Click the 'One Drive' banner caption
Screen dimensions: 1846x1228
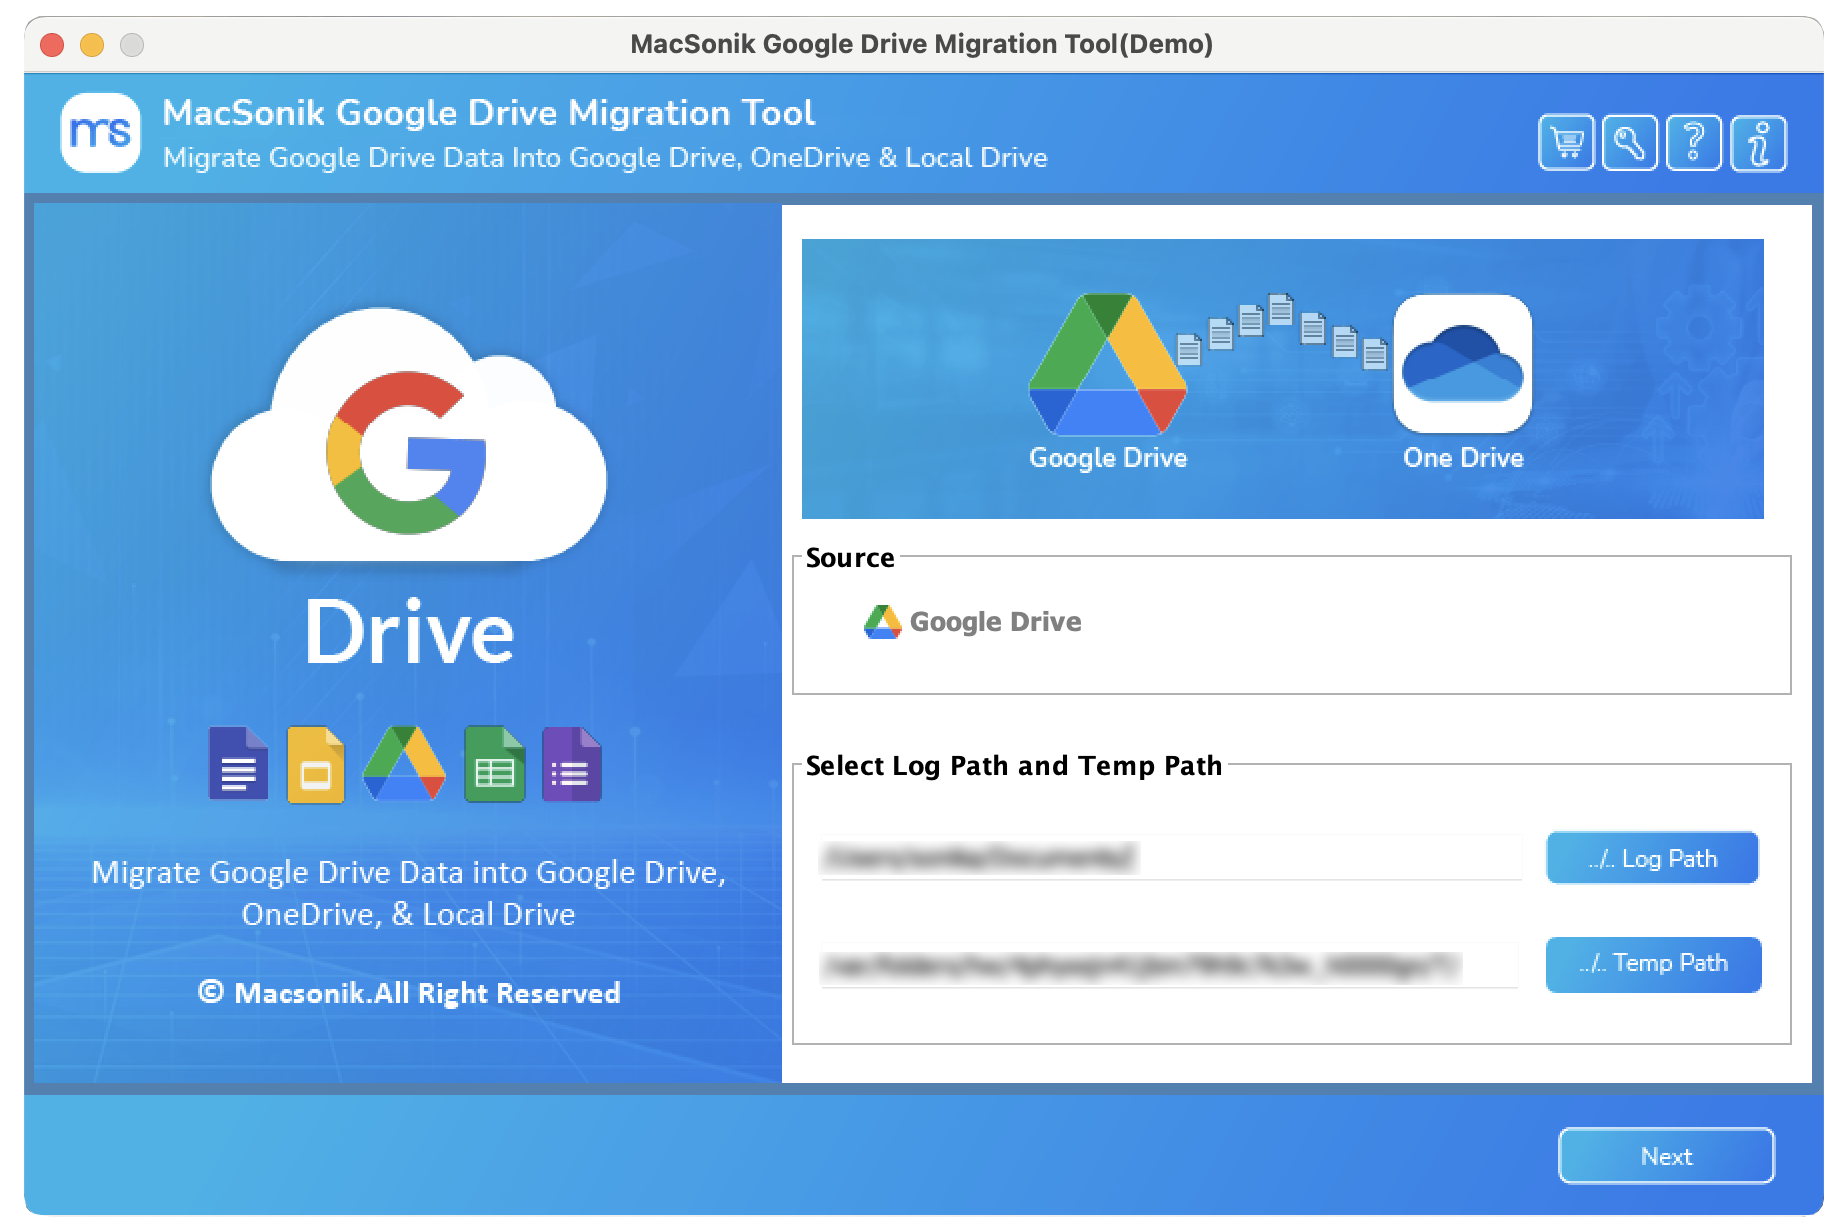point(1463,458)
